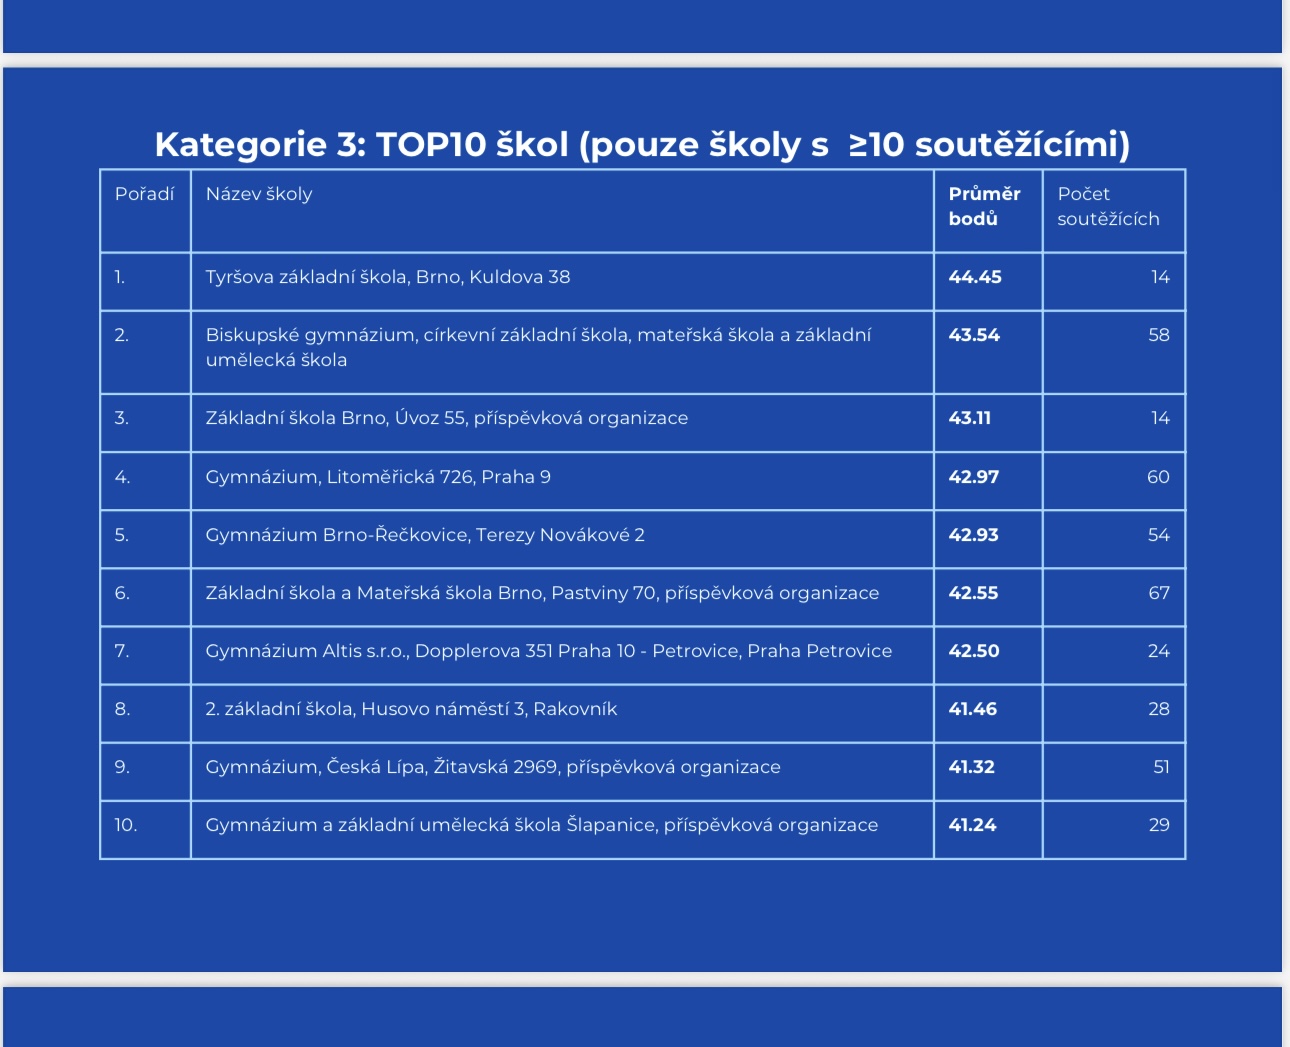Click the Počet soutěžících column header
This screenshot has width=1290, height=1047.
(1108, 206)
